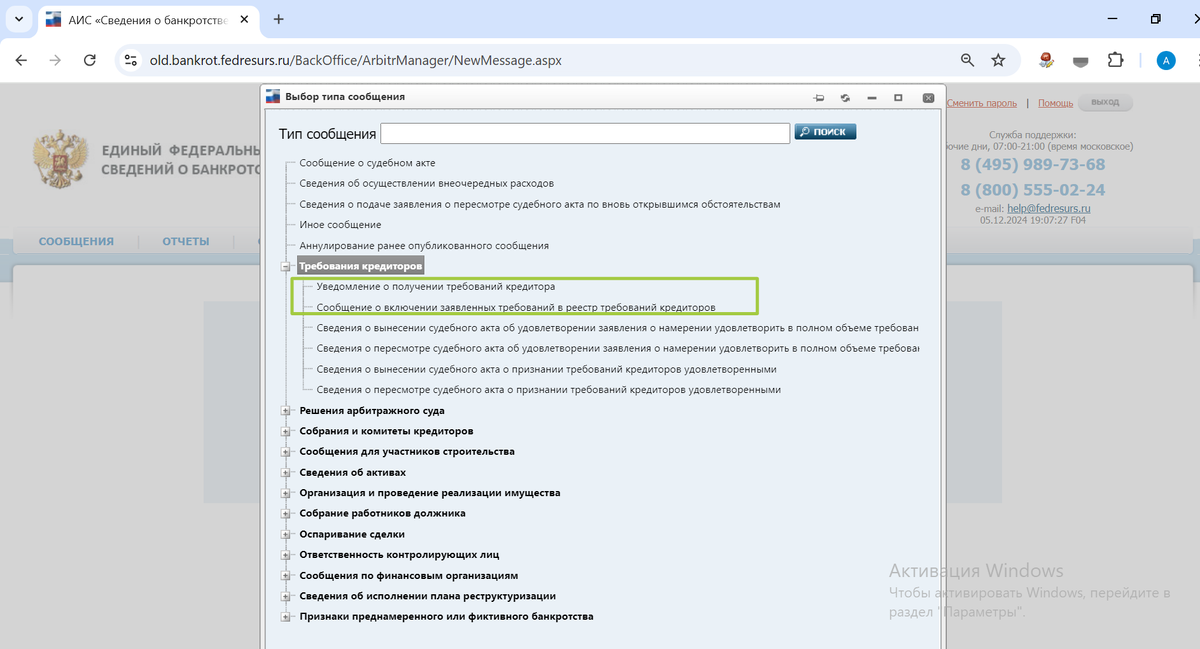Click the Требования кредиторов folder label
The width and height of the screenshot is (1200, 649).
click(360, 267)
